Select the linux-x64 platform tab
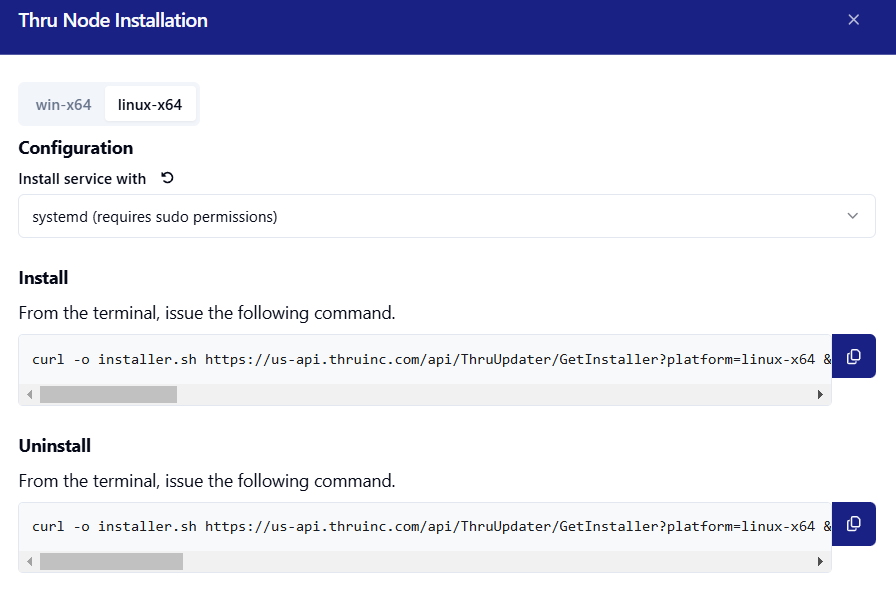Viewport: 896px width, 589px height. [150, 104]
